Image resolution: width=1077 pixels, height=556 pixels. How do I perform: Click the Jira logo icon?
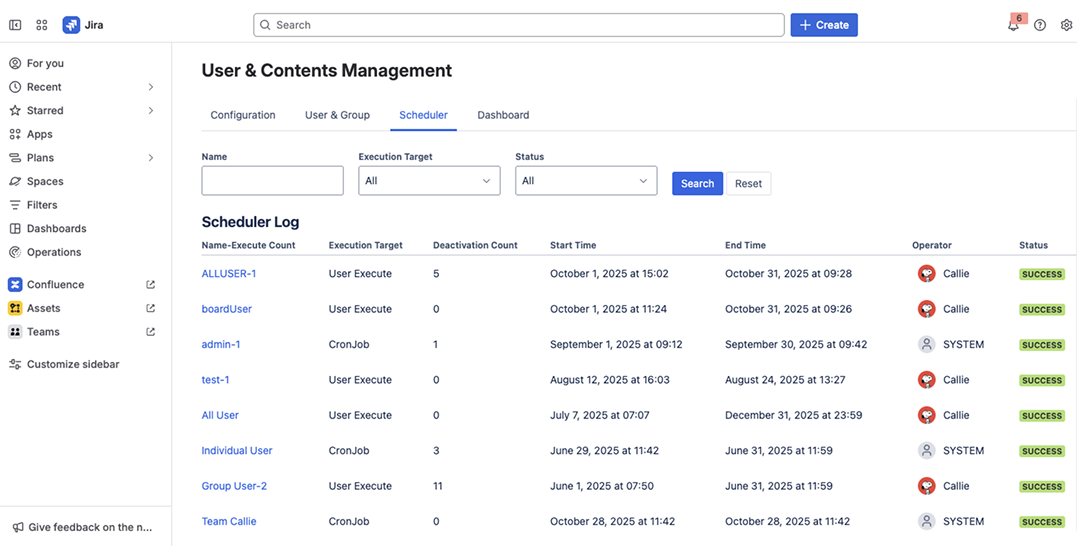[71, 25]
